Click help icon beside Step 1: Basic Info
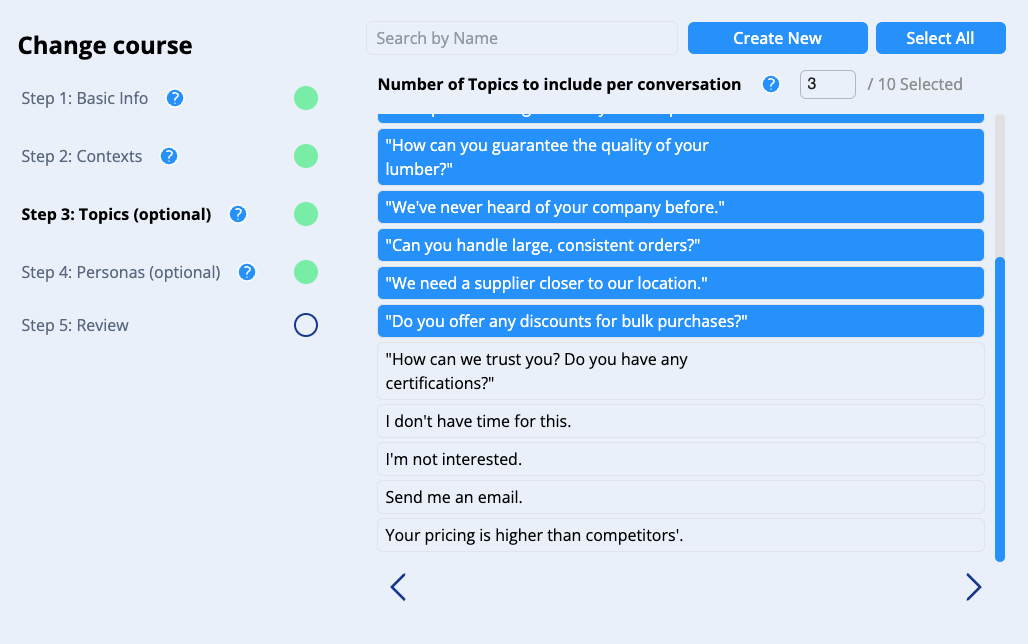 pyautogui.click(x=175, y=98)
